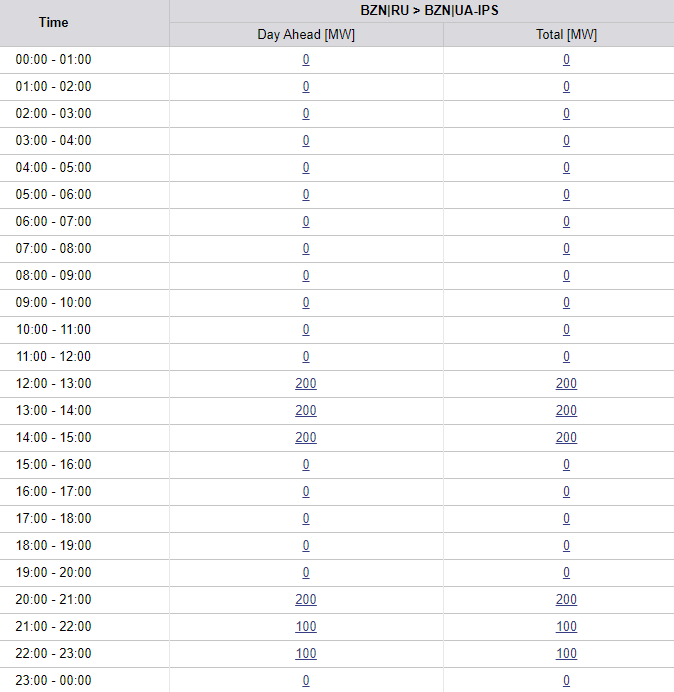The width and height of the screenshot is (674, 692).
Task: Click the Time column header
Action: (54, 23)
